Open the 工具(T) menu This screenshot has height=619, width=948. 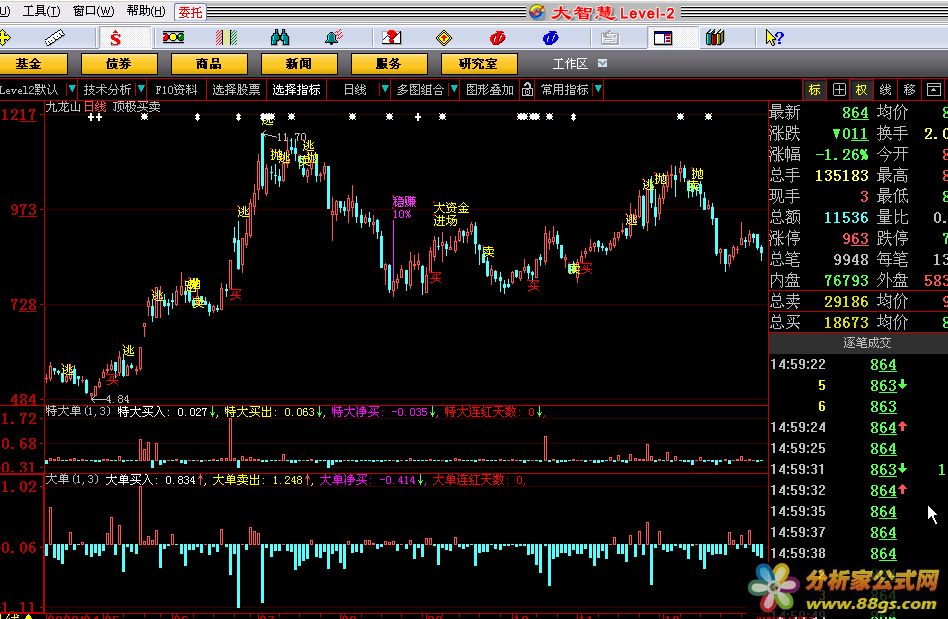(x=41, y=11)
